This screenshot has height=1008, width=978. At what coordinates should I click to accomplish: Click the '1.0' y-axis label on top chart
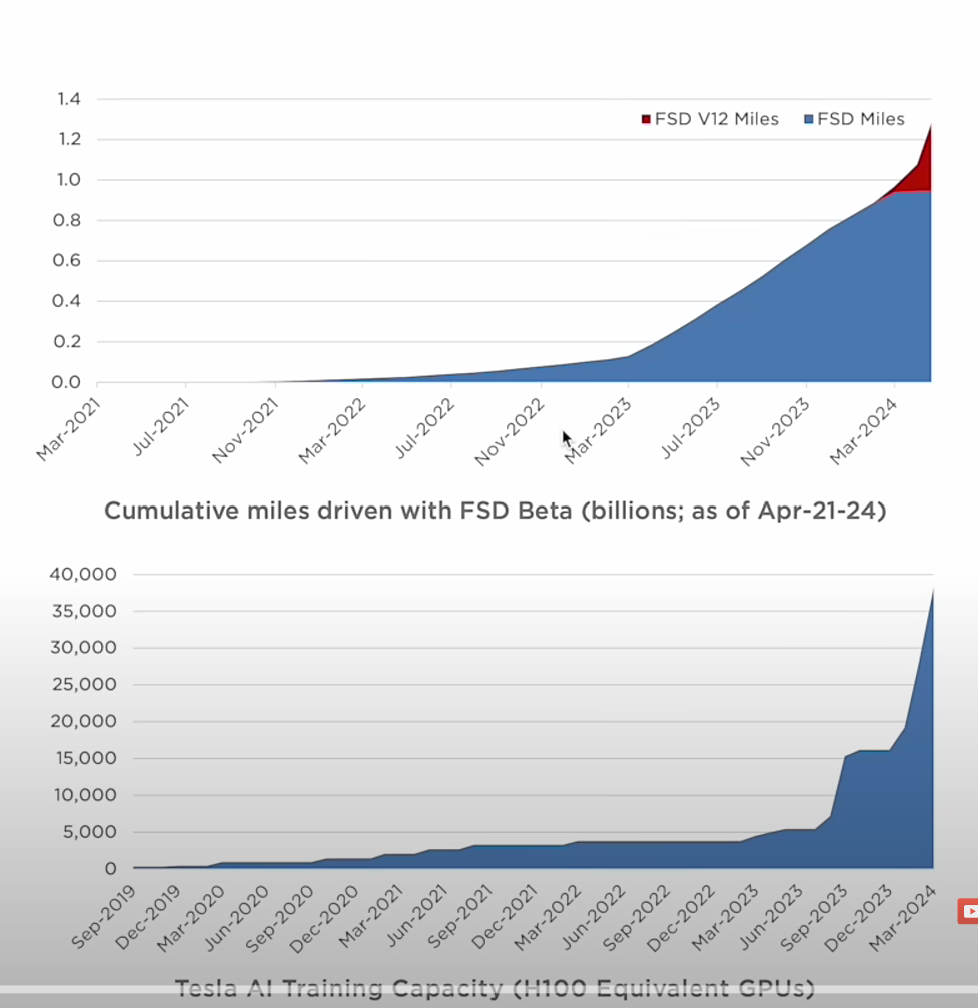pyautogui.click(x=69, y=180)
